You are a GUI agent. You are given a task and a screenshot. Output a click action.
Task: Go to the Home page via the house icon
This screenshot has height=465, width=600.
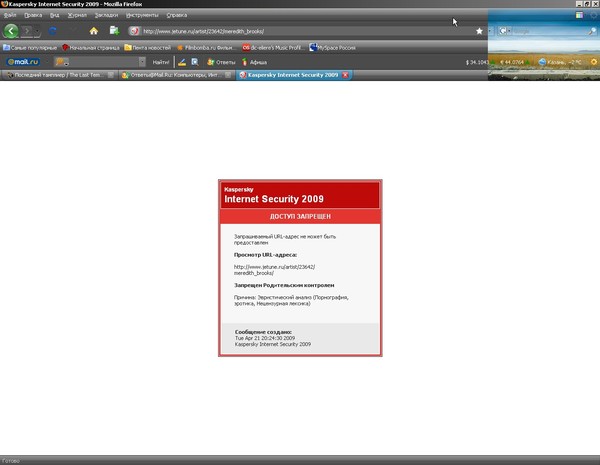[94, 31]
